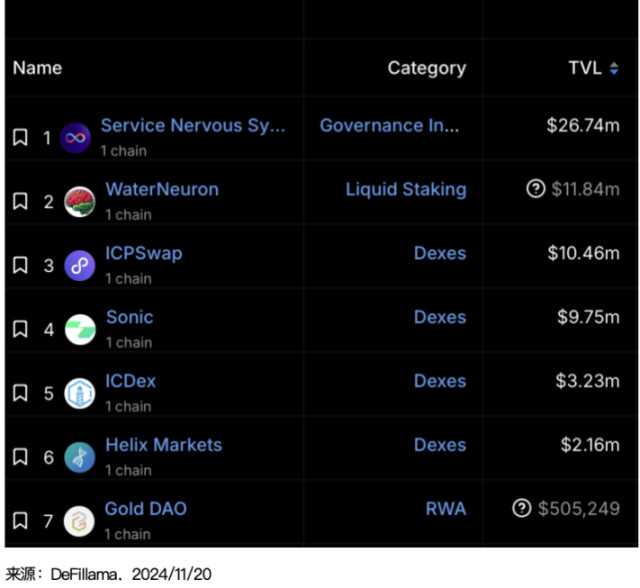
Task: Click the Gold DAO logo icon
Action: [80, 521]
